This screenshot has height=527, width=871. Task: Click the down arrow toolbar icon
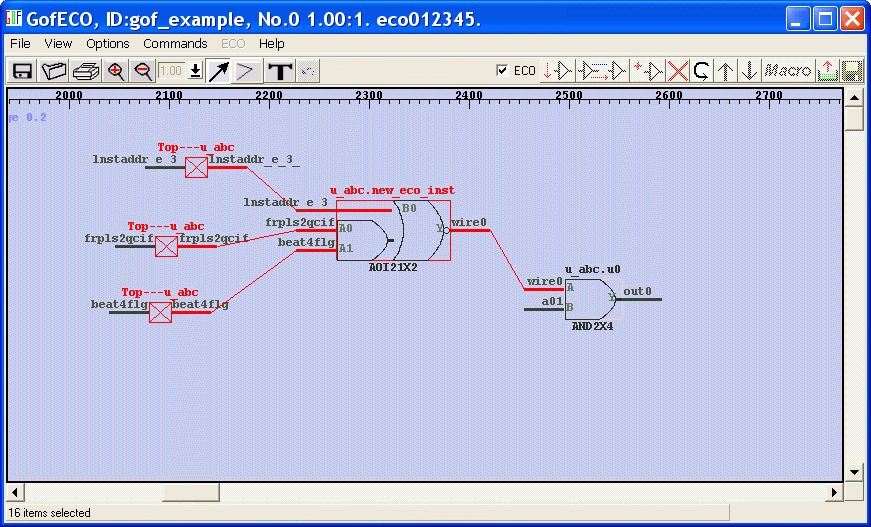click(x=749, y=71)
